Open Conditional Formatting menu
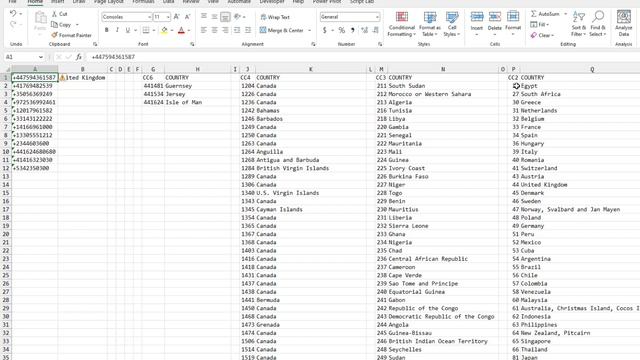The height and width of the screenshot is (360, 640). coord(402,24)
